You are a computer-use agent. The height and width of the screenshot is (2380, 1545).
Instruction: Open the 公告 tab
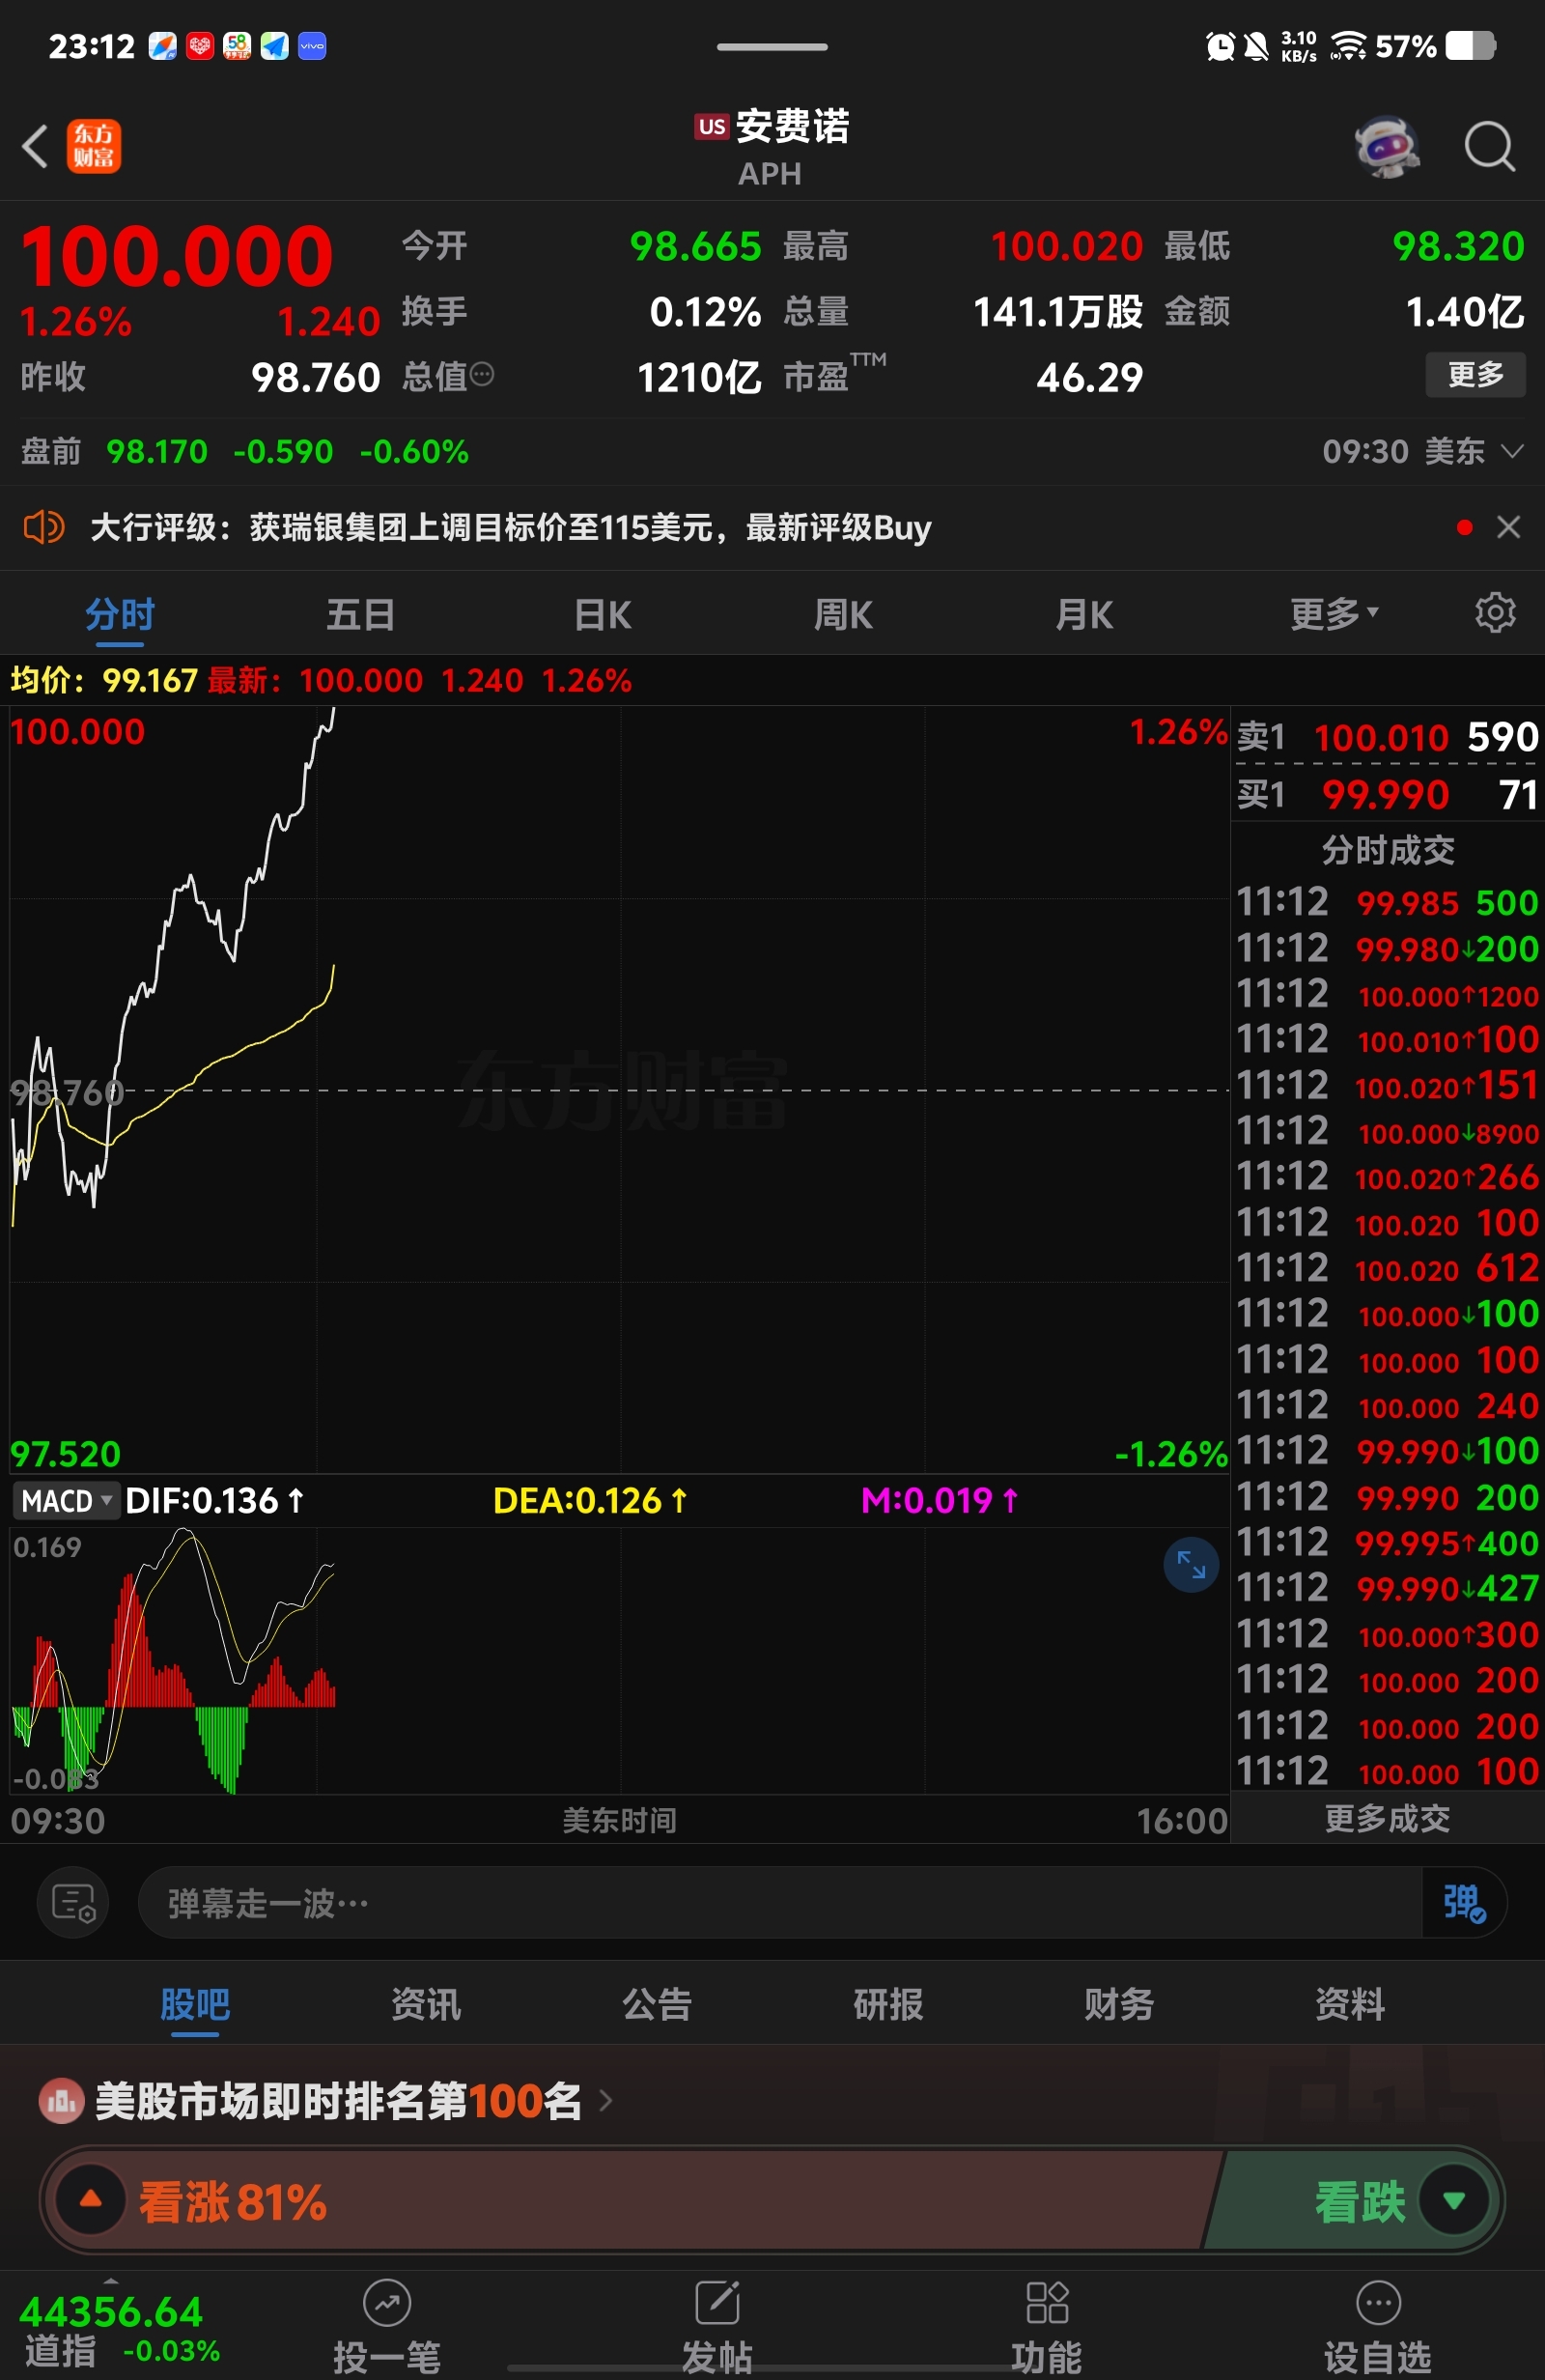657,2003
